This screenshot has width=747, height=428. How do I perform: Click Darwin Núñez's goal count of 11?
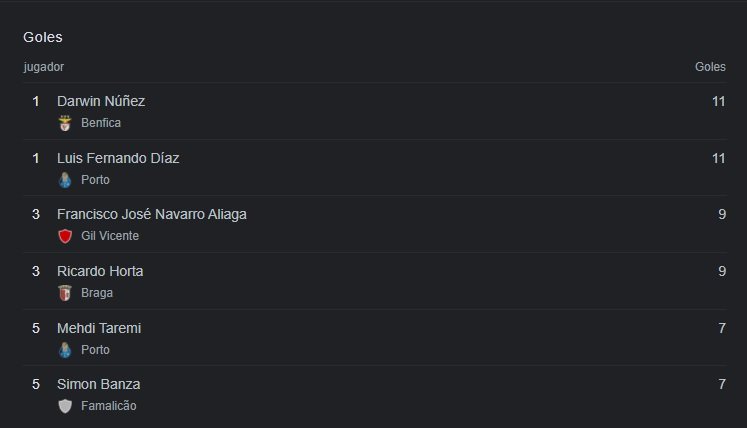coord(718,101)
